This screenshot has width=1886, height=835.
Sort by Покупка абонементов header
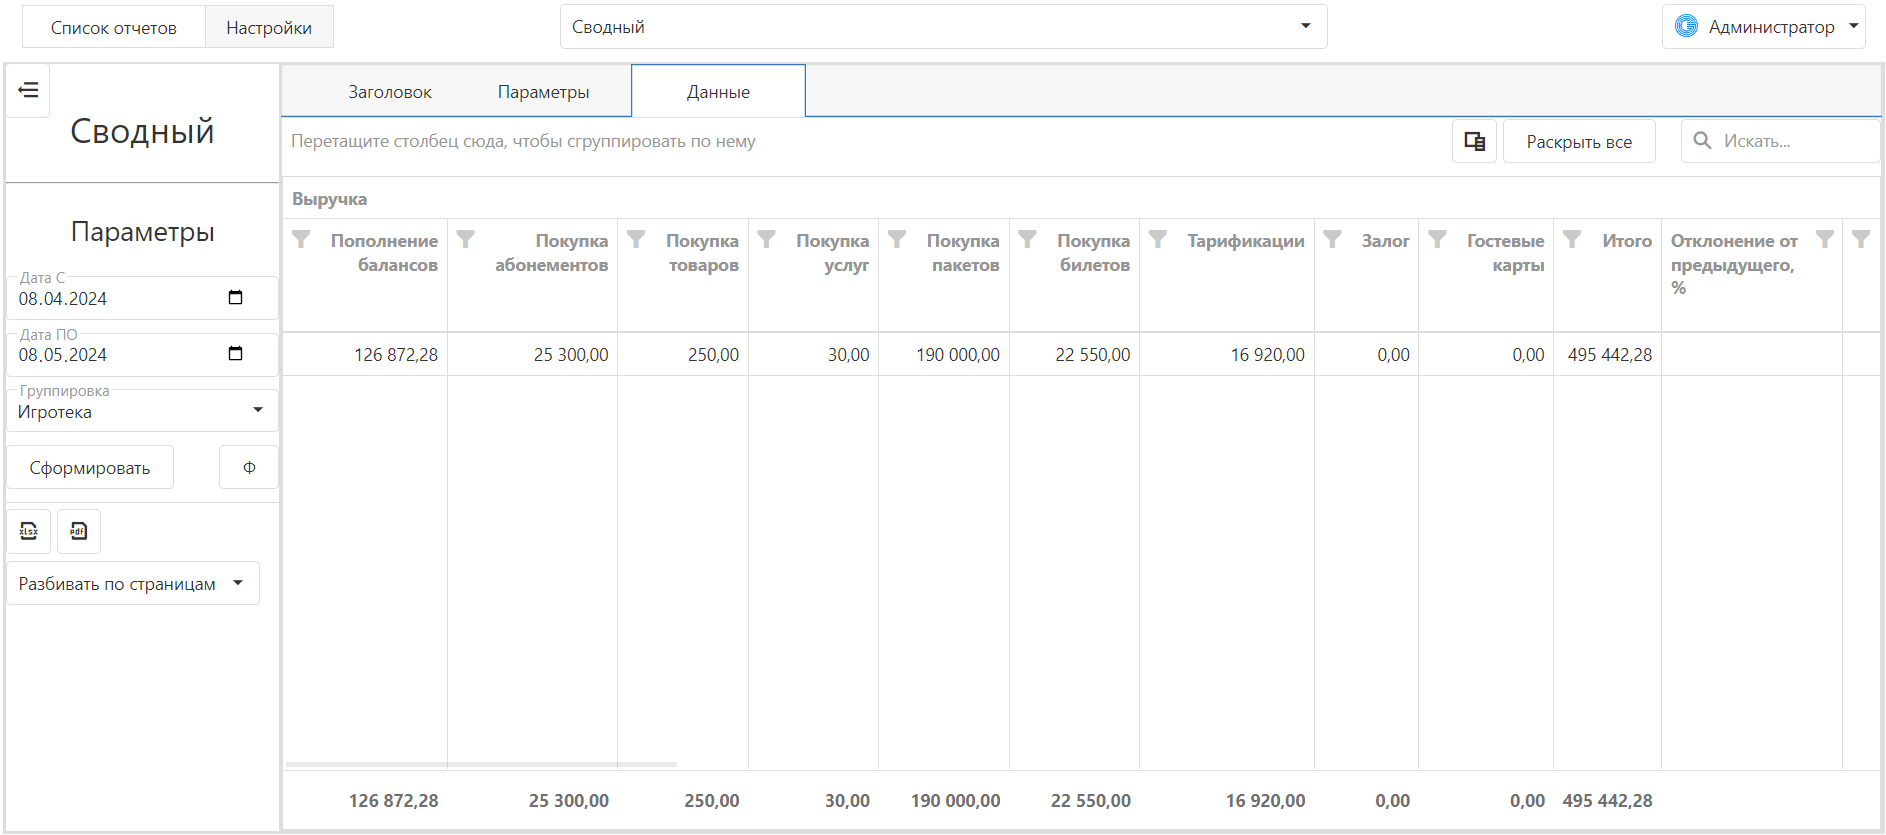[x=551, y=253]
